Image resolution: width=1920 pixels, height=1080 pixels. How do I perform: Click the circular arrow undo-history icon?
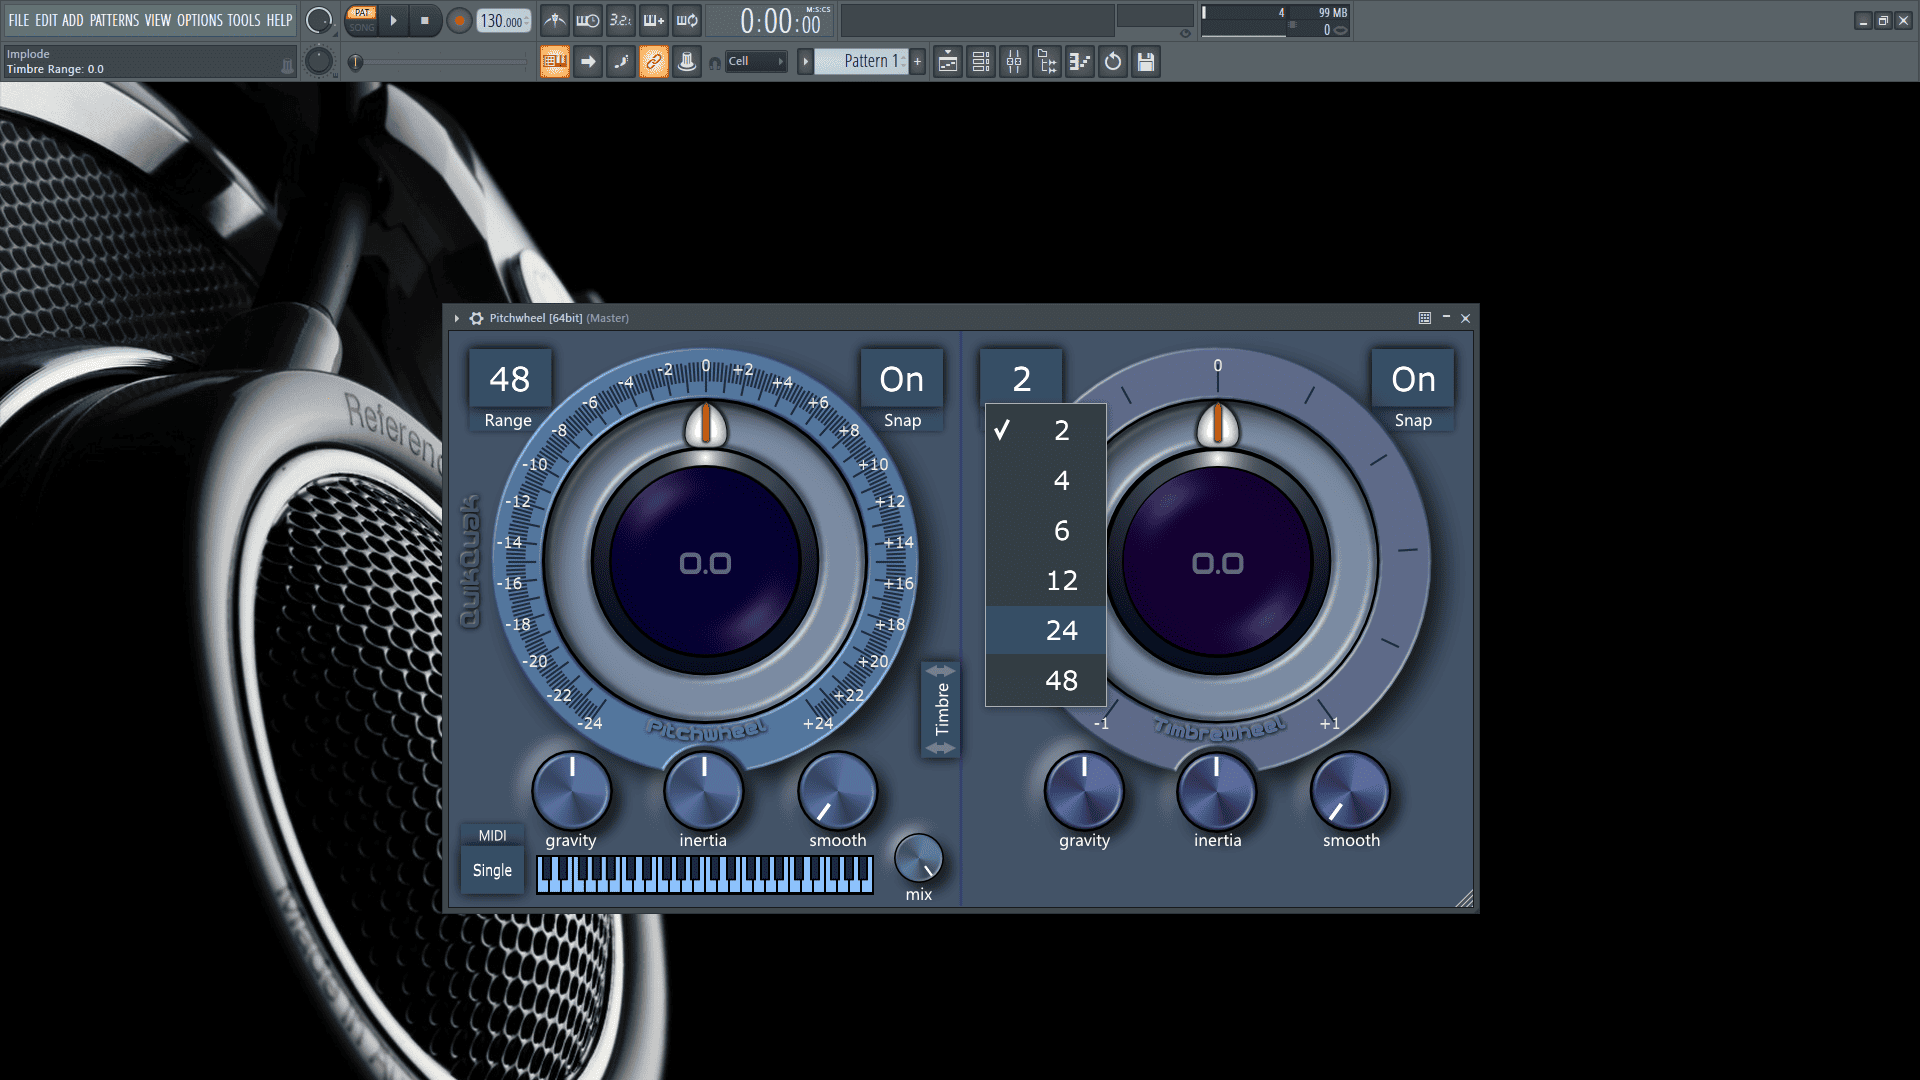pyautogui.click(x=1113, y=61)
